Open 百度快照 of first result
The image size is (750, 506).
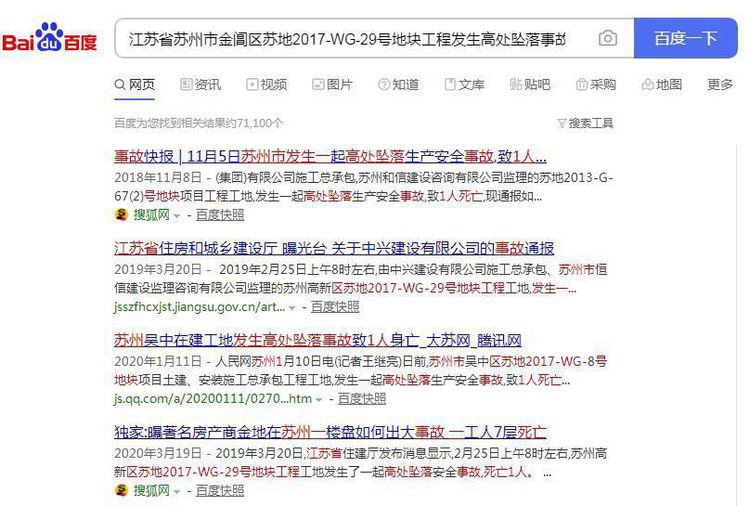pos(220,215)
